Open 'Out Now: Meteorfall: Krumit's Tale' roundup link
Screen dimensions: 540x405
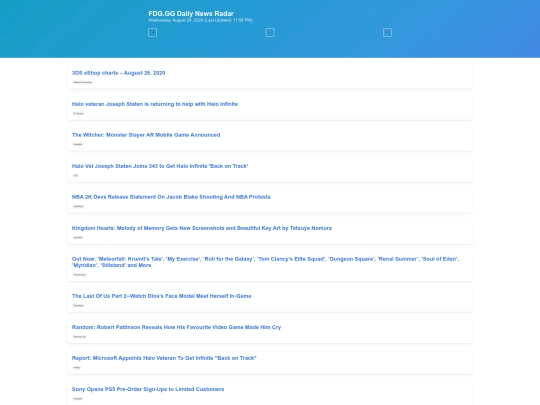(266, 262)
